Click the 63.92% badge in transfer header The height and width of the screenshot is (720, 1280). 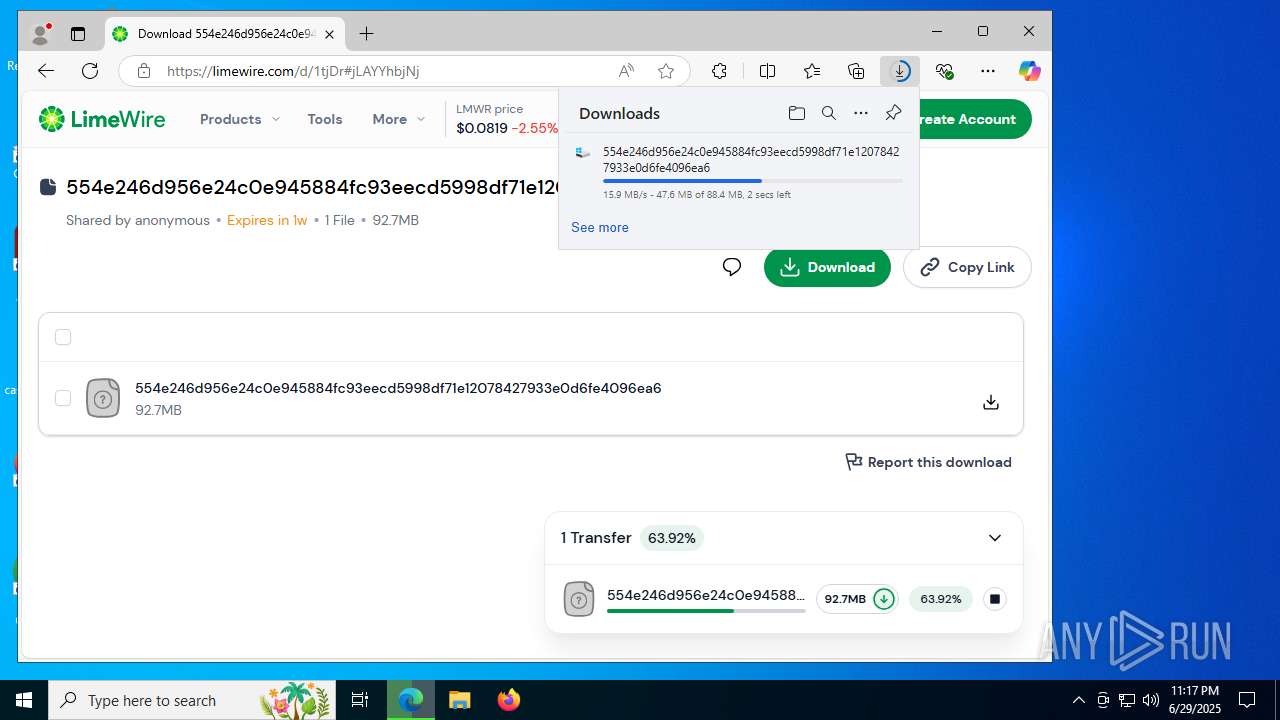[x=671, y=538]
